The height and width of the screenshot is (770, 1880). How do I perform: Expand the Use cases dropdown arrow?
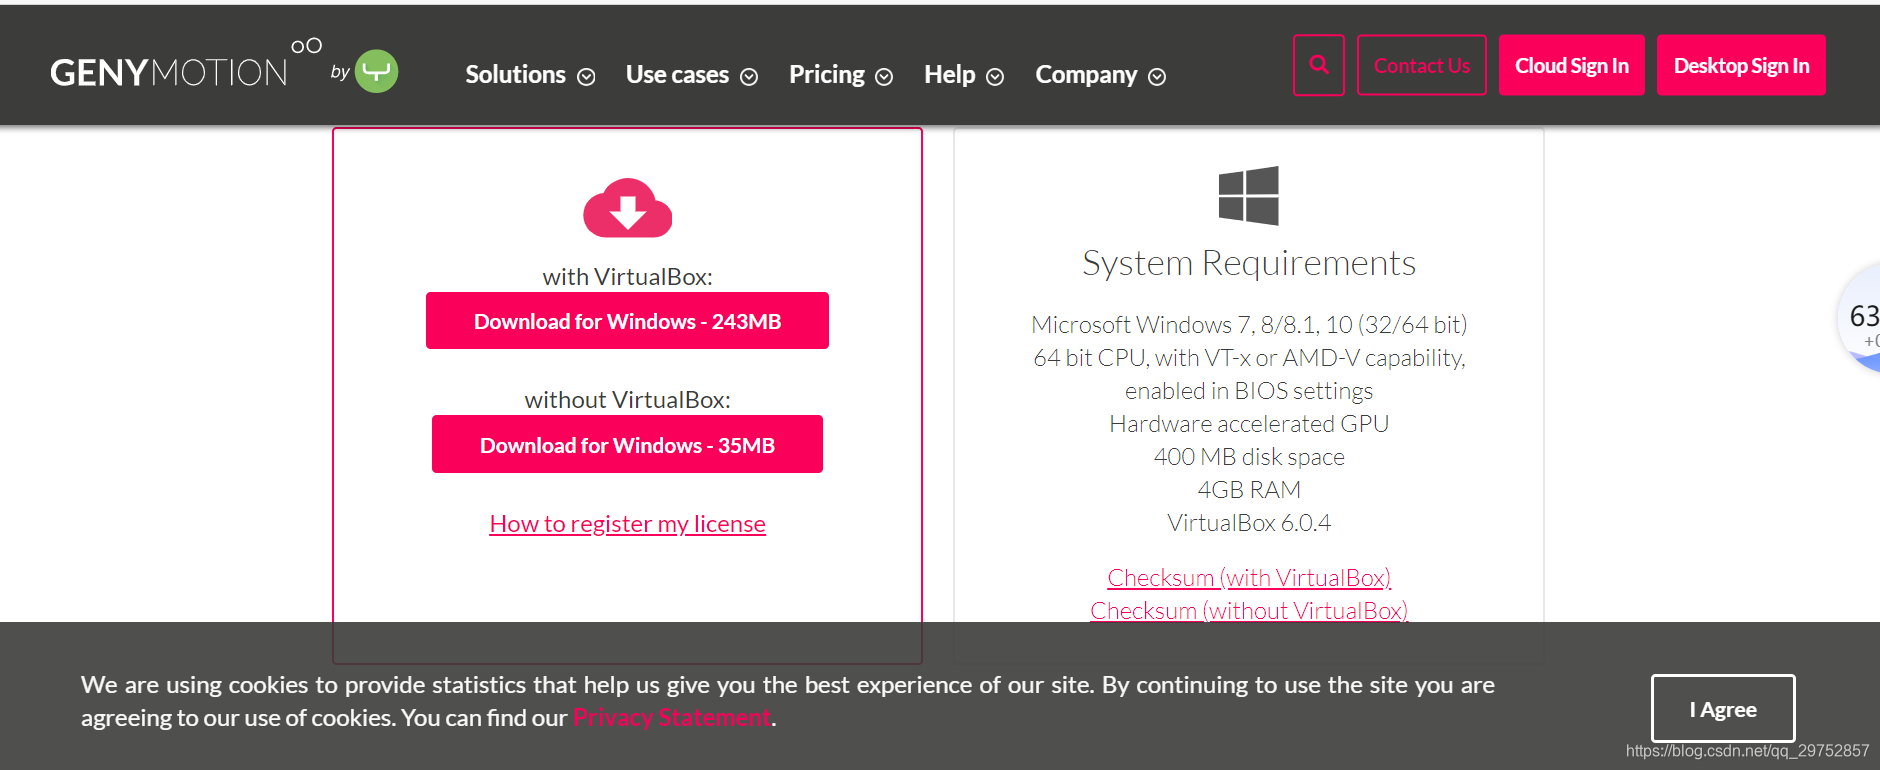tap(749, 77)
